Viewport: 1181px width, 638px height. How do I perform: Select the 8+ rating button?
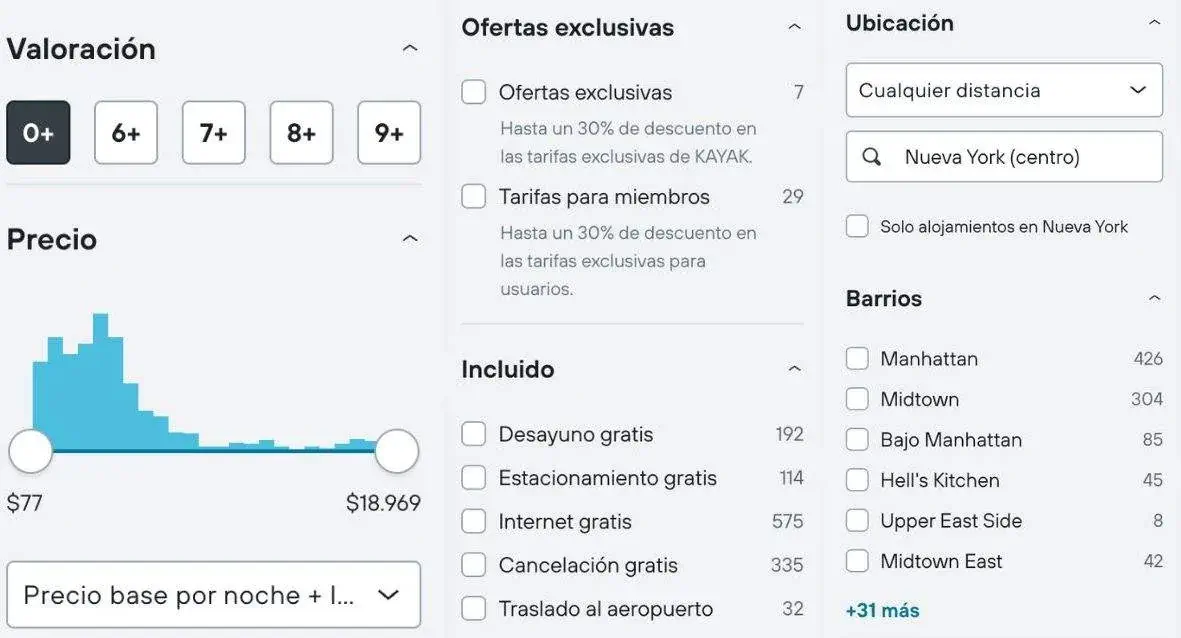click(301, 132)
